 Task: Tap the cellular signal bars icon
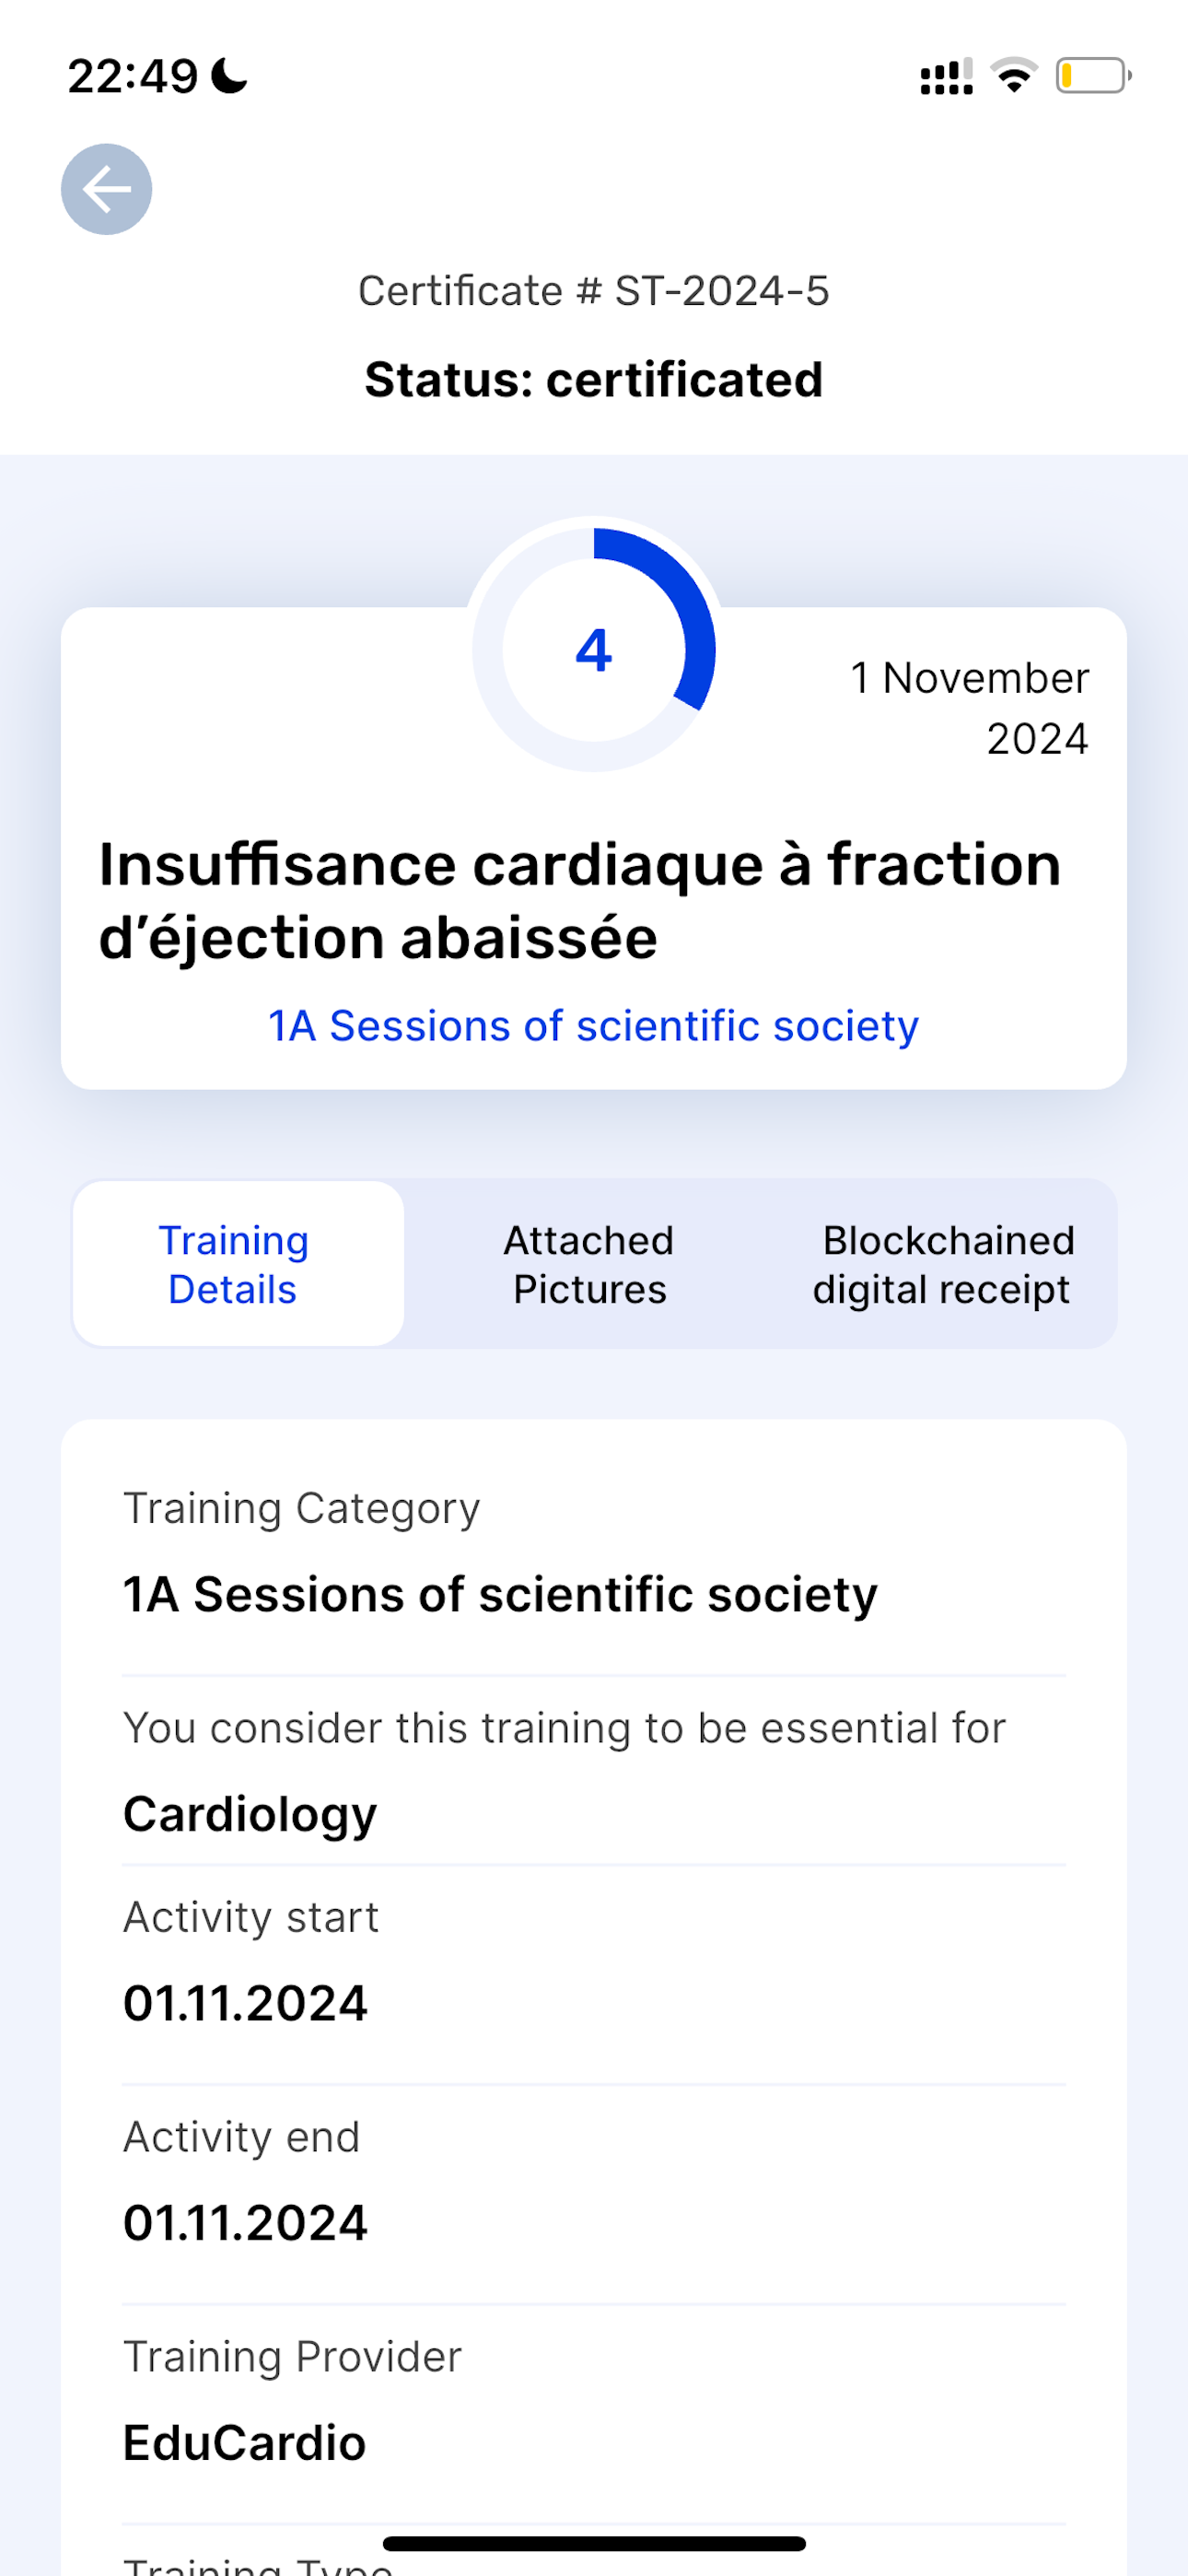(946, 76)
